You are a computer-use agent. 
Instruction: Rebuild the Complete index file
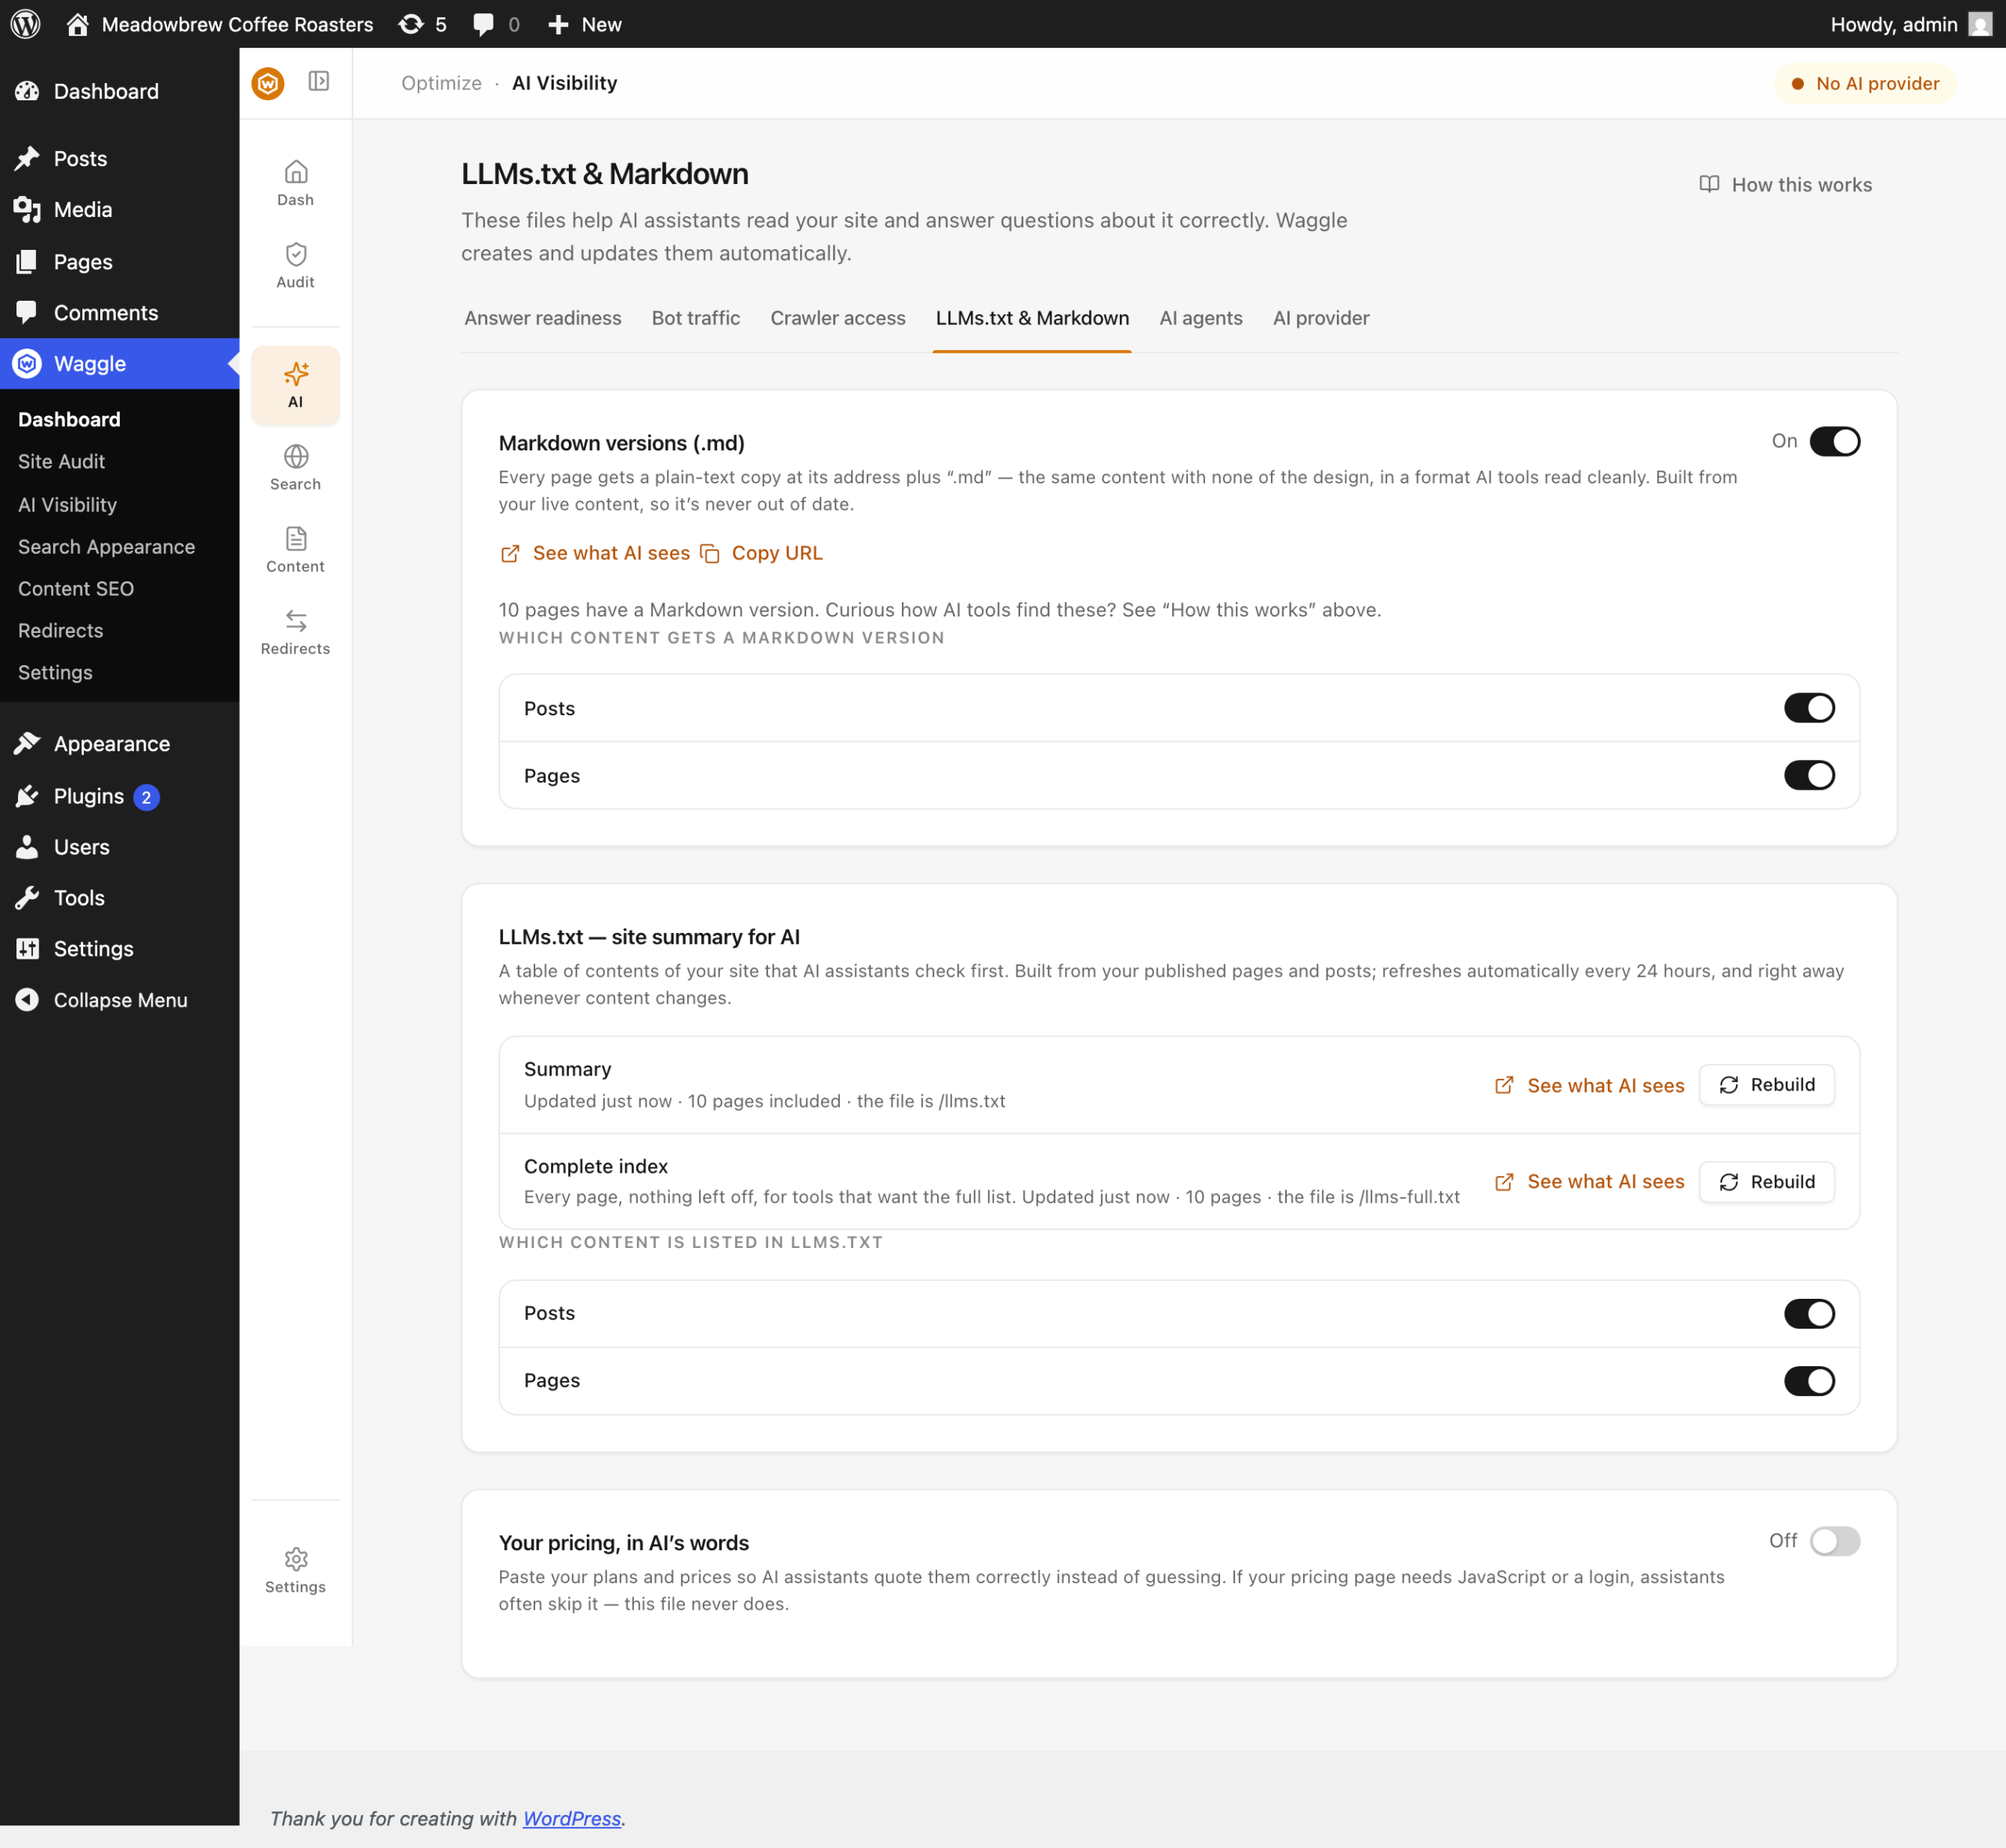[x=1767, y=1182]
